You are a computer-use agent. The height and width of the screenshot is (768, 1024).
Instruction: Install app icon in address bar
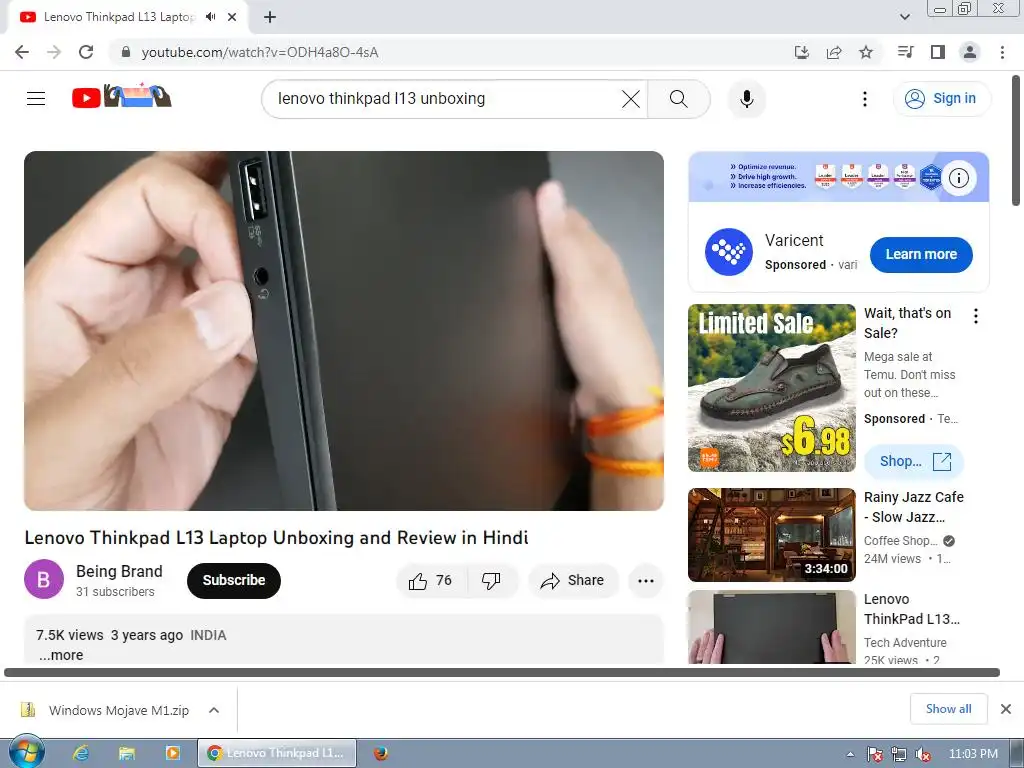click(801, 52)
